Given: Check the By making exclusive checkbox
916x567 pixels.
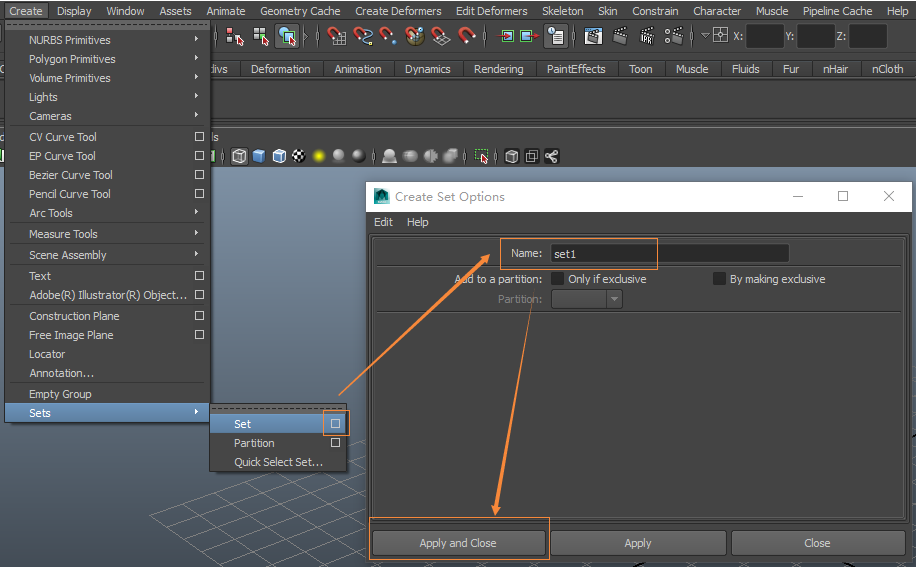Looking at the screenshot, I should (719, 279).
